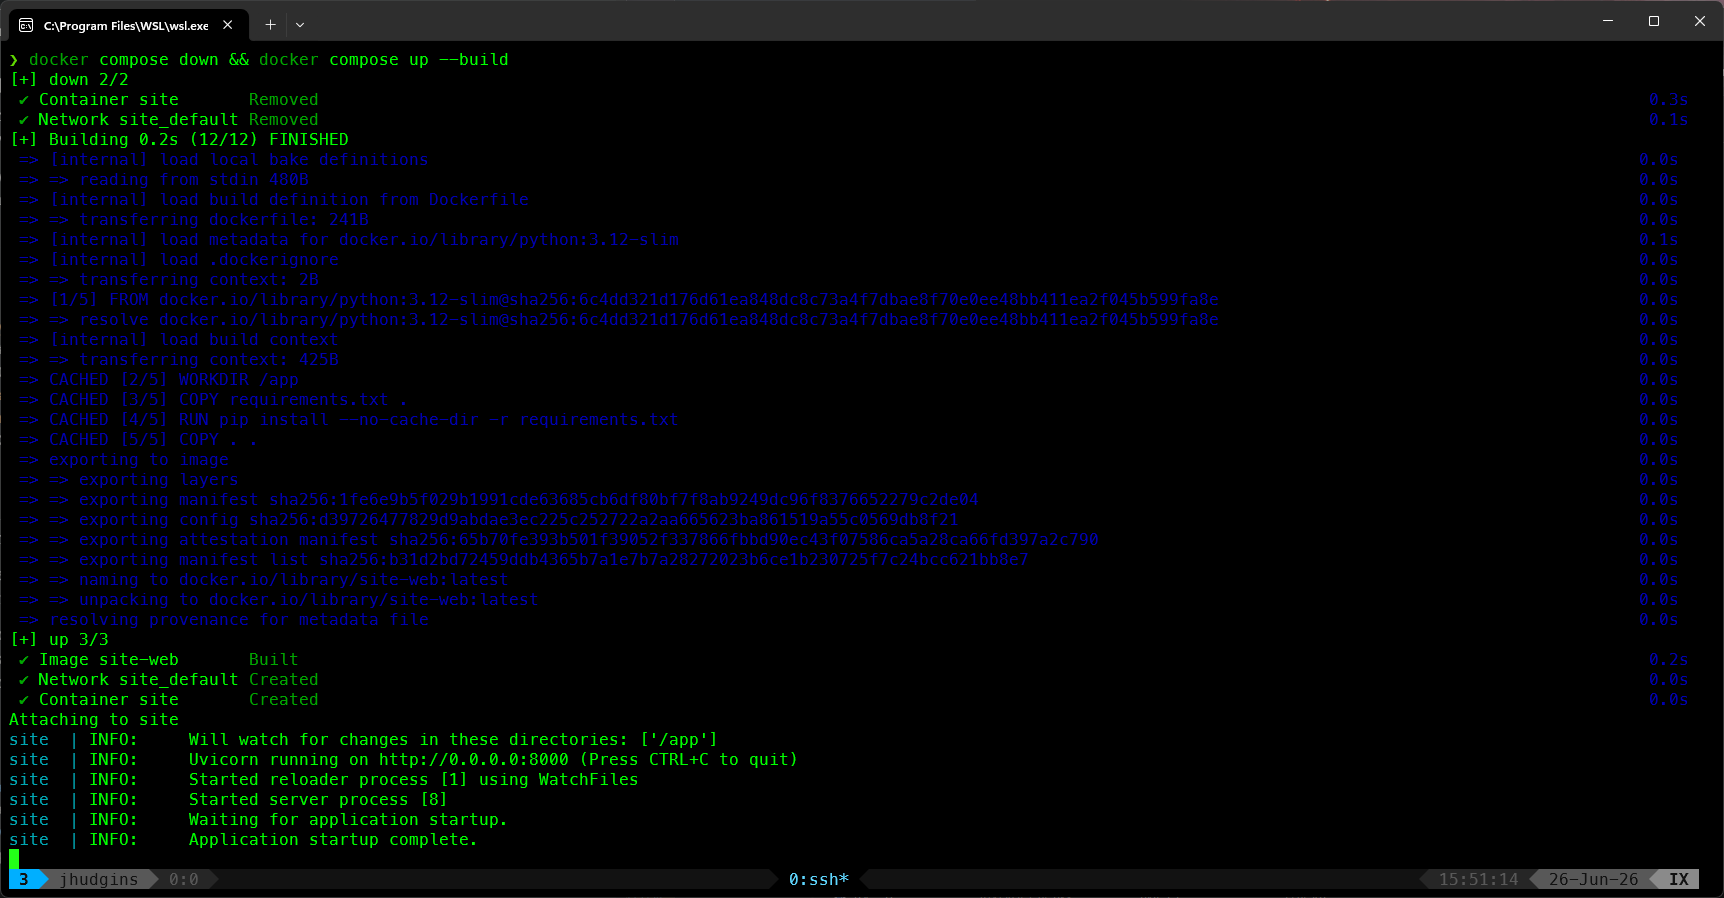The width and height of the screenshot is (1724, 898).
Task: Click the 26-Jun-26 date in status bar
Action: 1594,879
